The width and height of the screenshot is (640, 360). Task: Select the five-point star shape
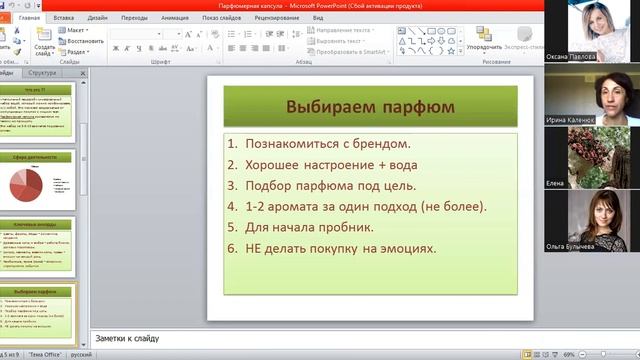coord(451,51)
